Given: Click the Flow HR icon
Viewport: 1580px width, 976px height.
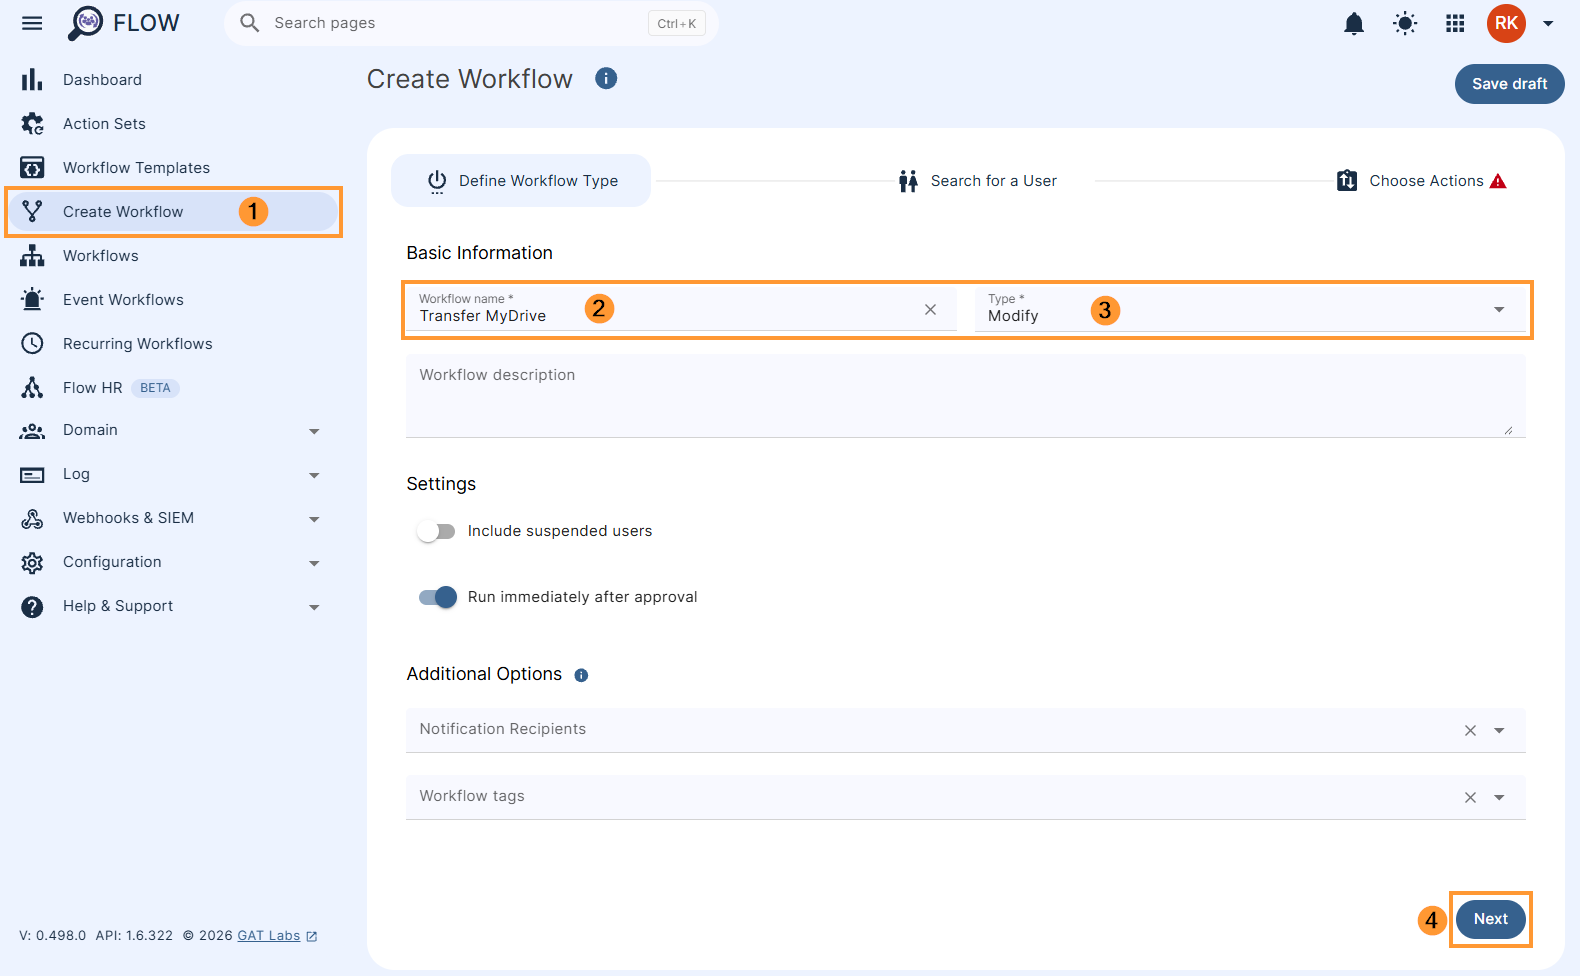Looking at the screenshot, I should click(32, 388).
